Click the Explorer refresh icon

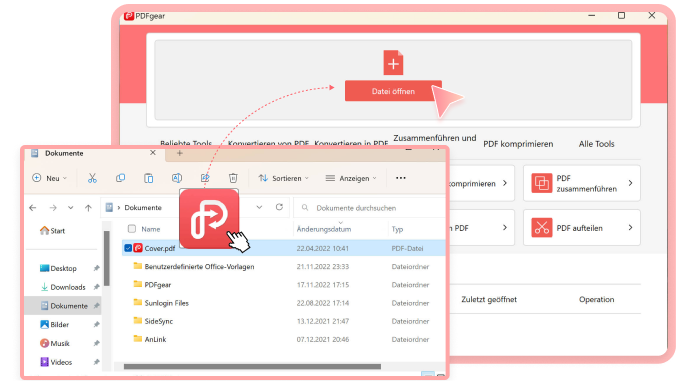click(279, 207)
